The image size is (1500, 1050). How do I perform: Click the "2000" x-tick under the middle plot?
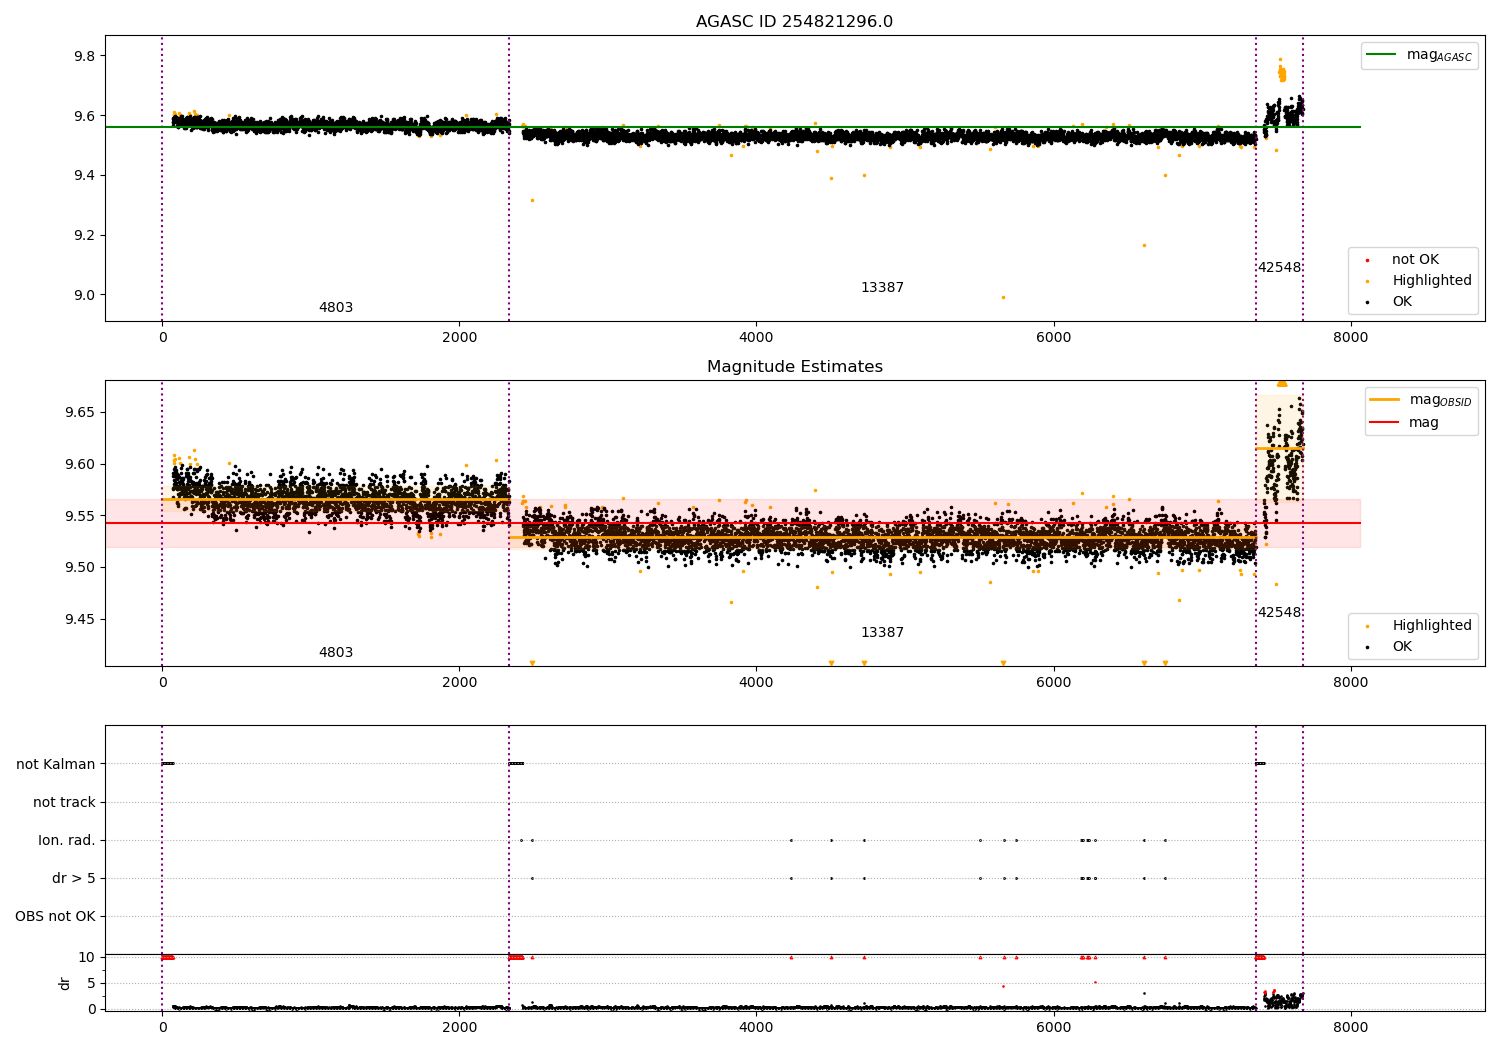459,683
